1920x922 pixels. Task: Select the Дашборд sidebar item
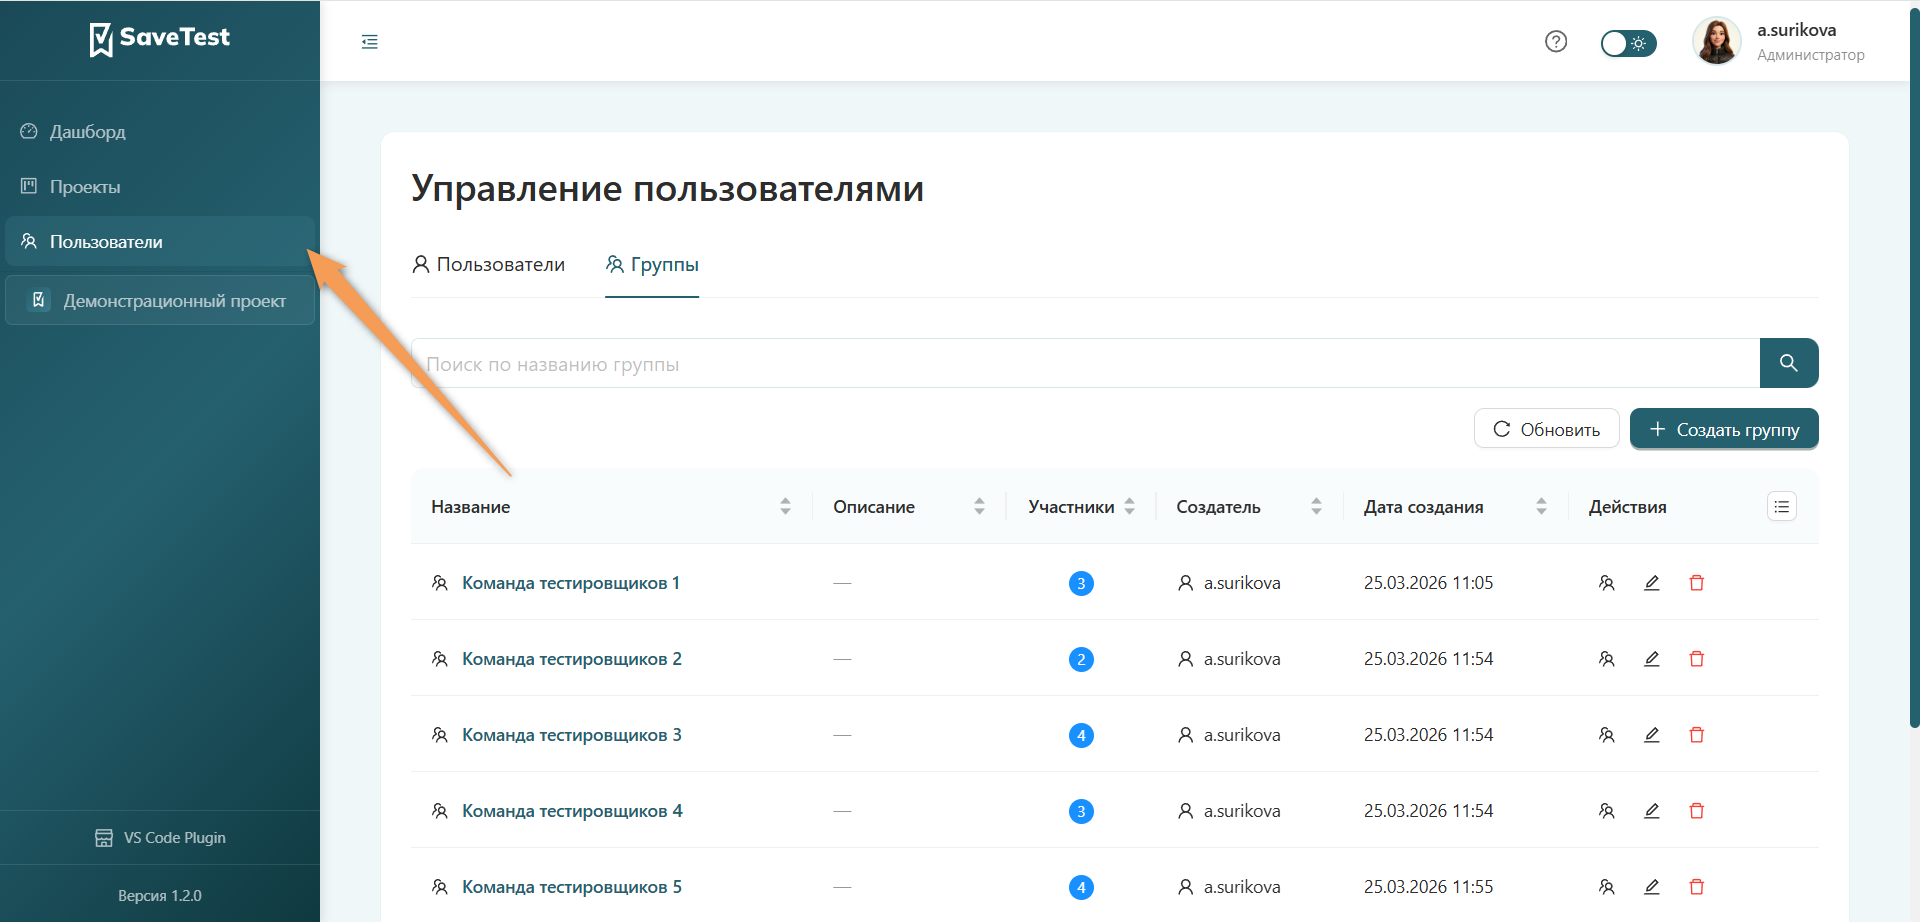[x=87, y=131]
